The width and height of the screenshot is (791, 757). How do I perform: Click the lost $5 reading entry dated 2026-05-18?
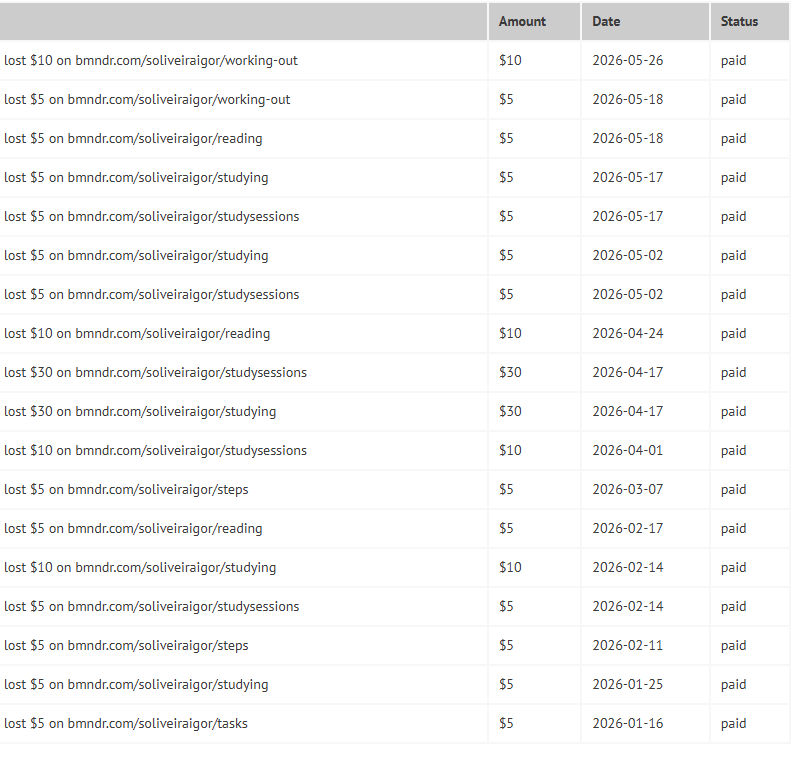(x=133, y=139)
